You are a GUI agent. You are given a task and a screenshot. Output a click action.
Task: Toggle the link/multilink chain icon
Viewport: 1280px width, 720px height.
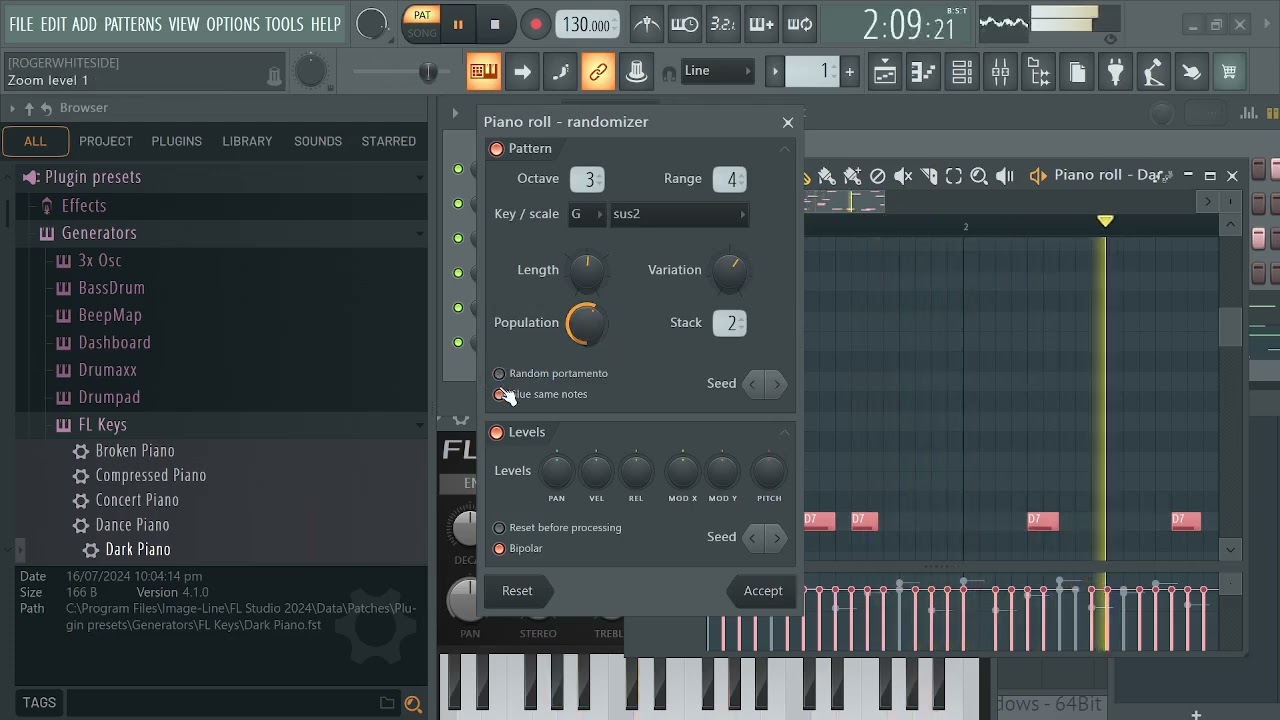point(598,71)
